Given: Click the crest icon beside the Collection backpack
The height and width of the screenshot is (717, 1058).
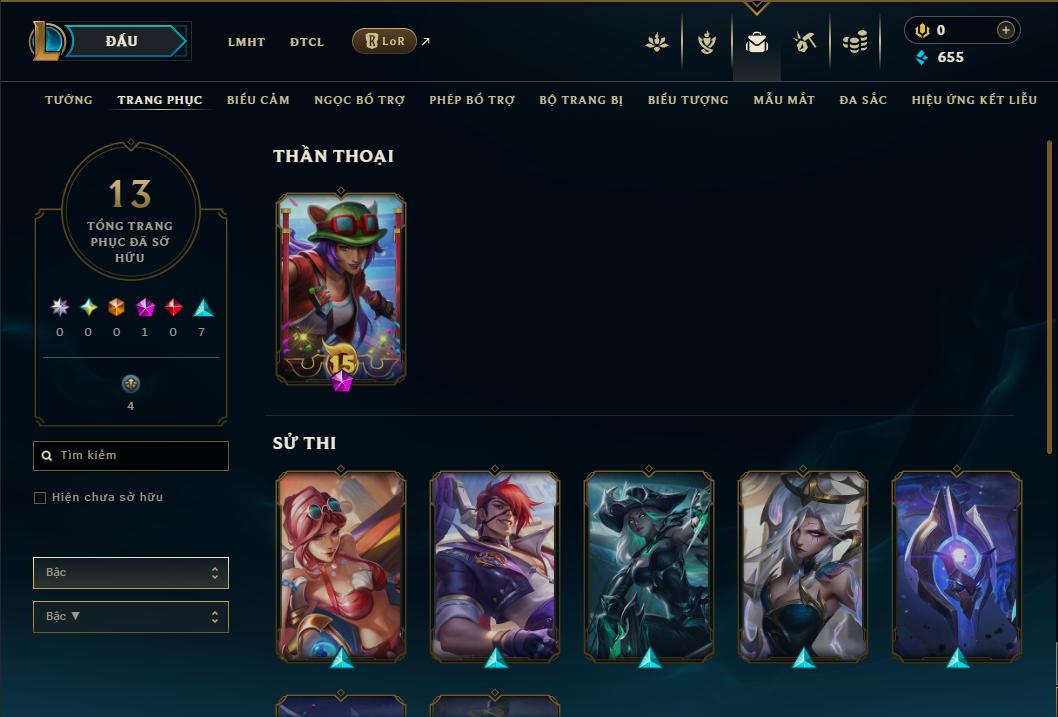Looking at the screenshot, I should point(706,42).
